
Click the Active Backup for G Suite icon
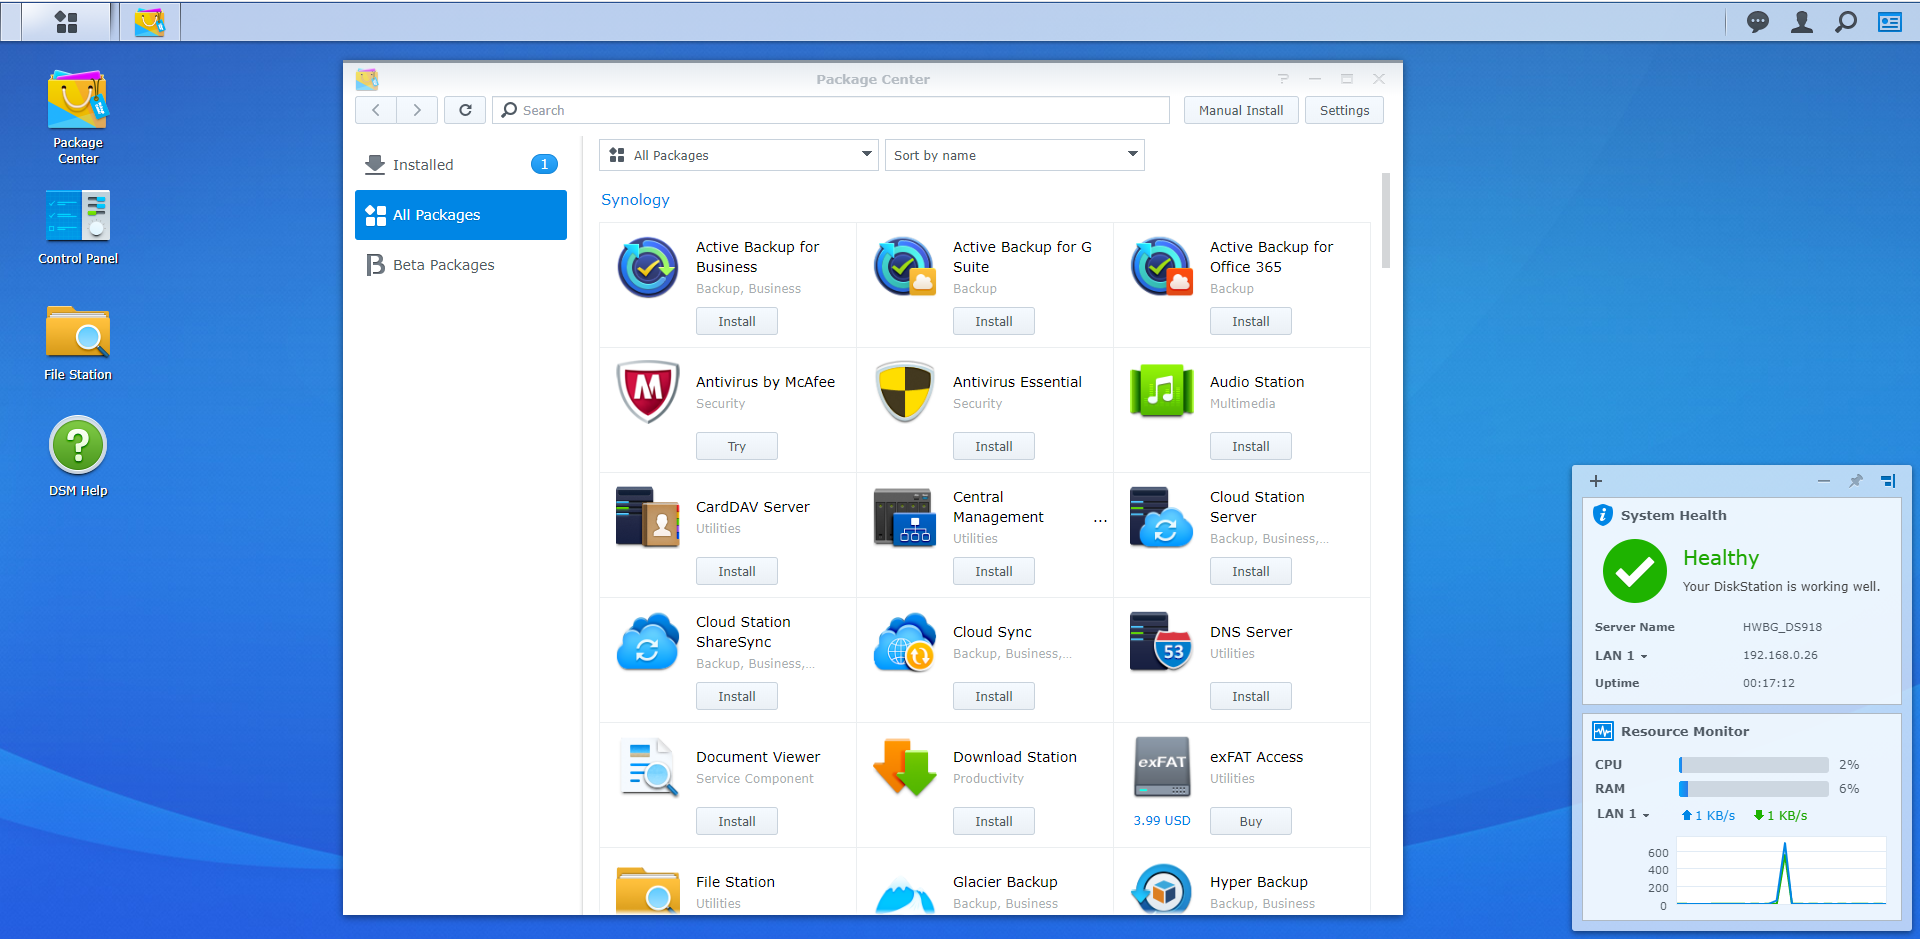tap(905, 267)
